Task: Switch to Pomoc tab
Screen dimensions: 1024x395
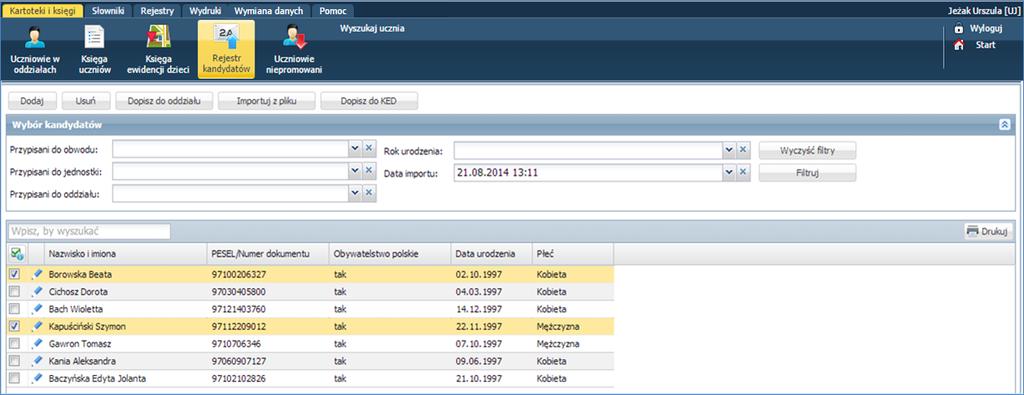Action: [332, 11]
